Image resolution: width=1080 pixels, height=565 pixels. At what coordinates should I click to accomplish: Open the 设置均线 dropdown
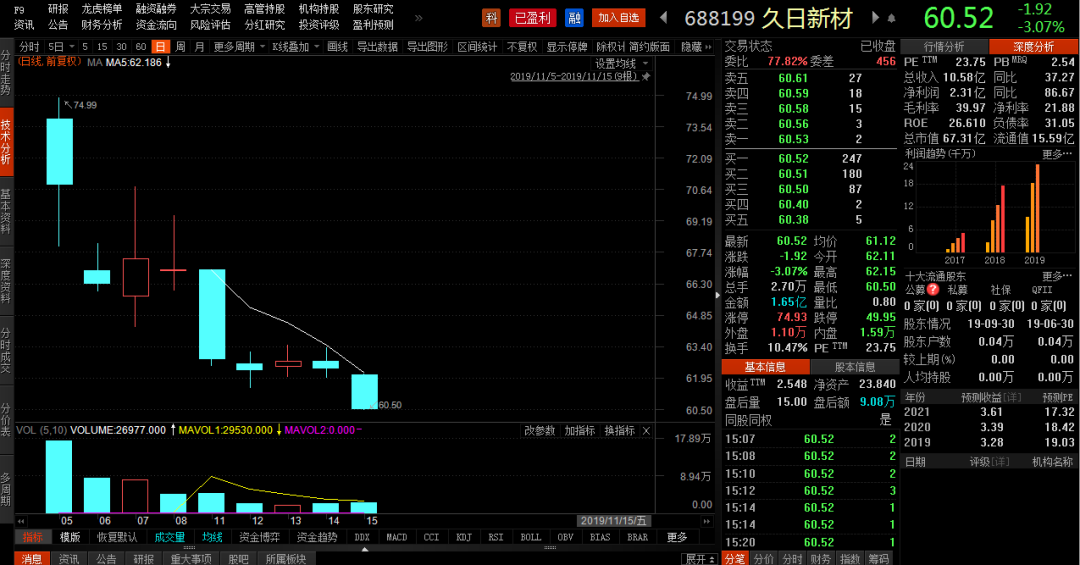(622, 63)
